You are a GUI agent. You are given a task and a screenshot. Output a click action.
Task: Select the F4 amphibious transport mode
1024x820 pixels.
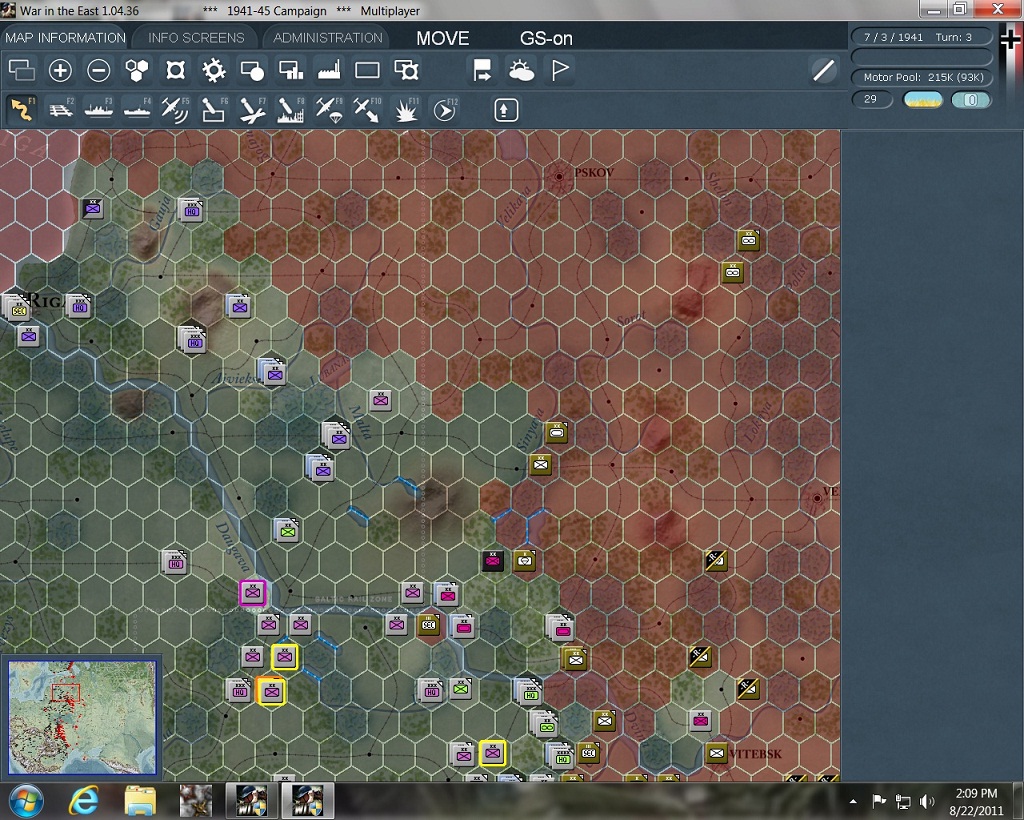(137, 109)
